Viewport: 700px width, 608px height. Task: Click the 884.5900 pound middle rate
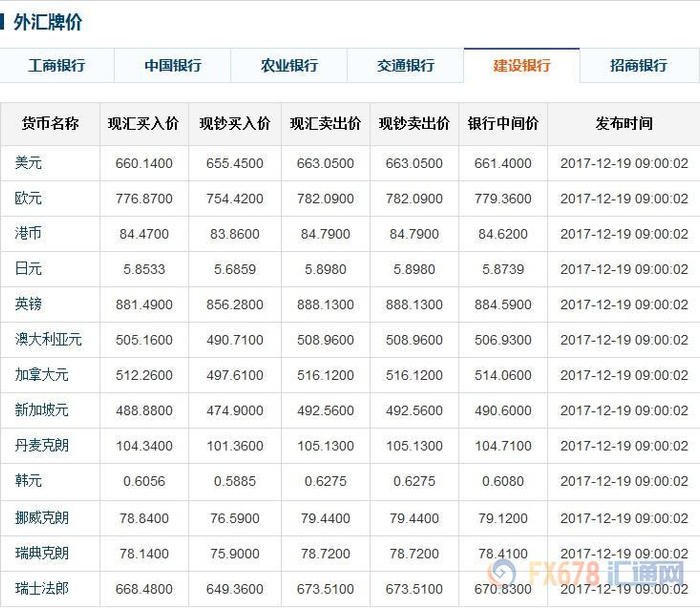[503, 305]
